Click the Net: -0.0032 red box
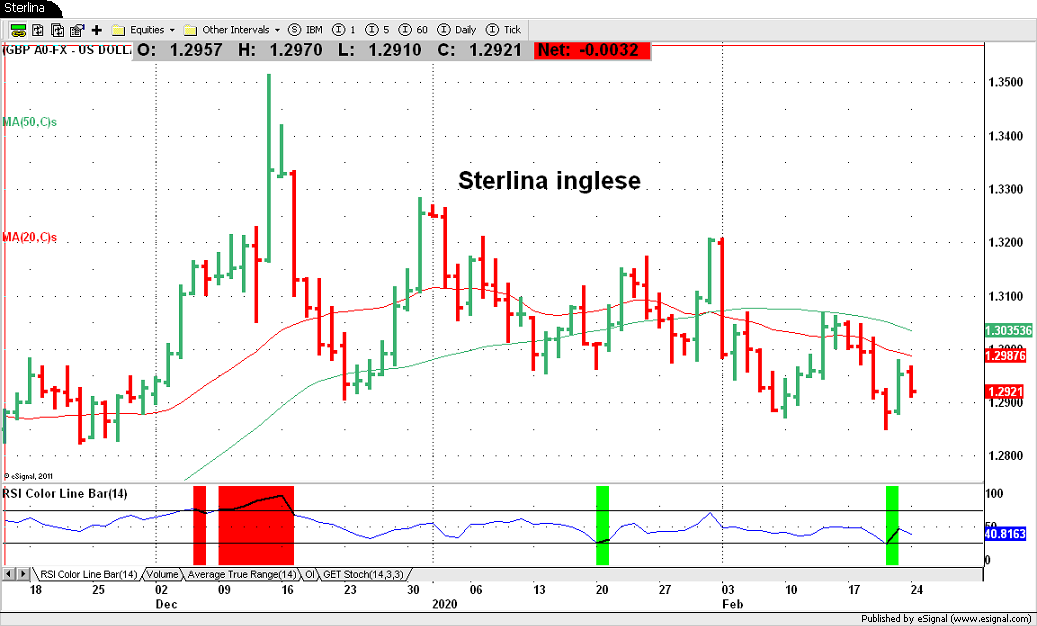The width and height of the screenshot is (1037, 626). 592,50
